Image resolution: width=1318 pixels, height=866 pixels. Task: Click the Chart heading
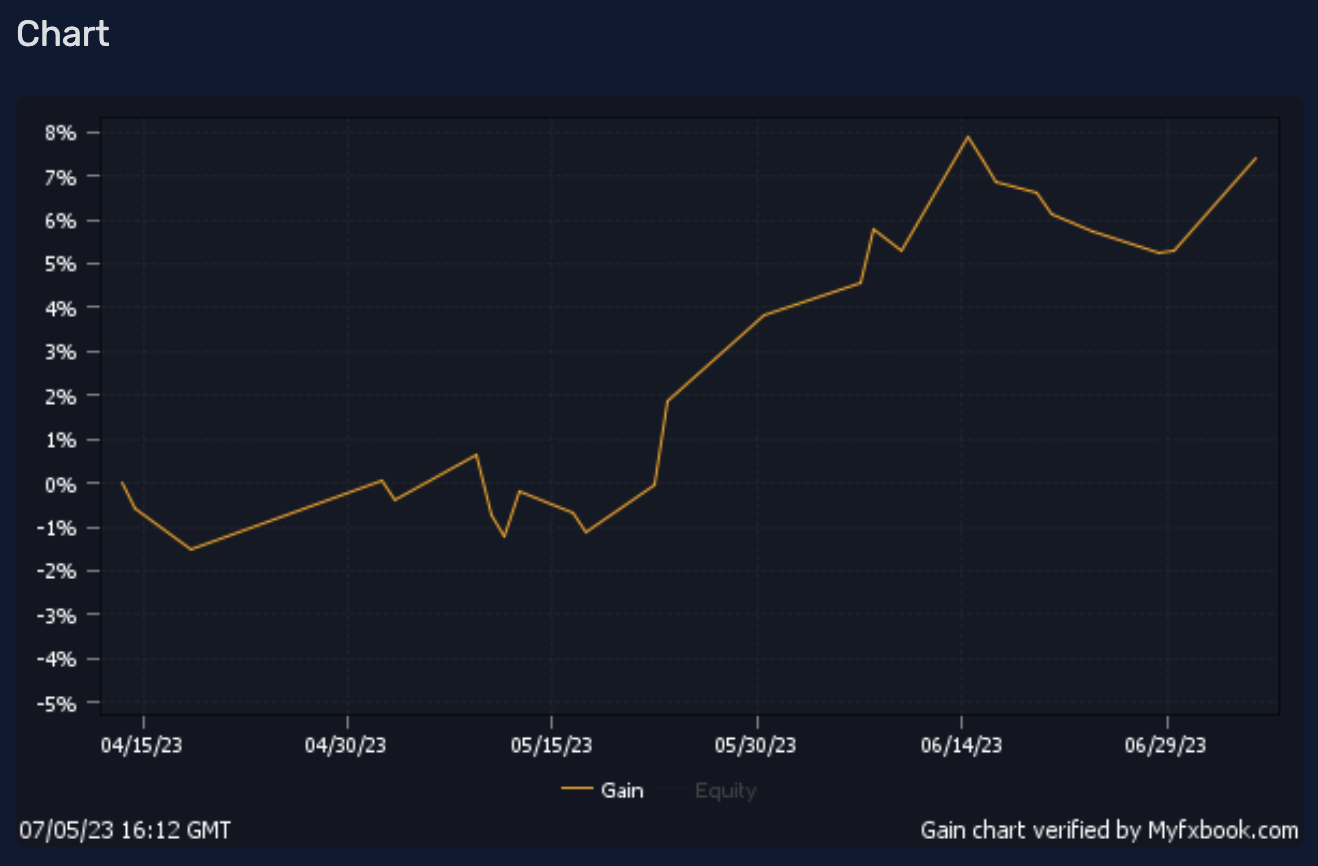[x=63, y=34]
